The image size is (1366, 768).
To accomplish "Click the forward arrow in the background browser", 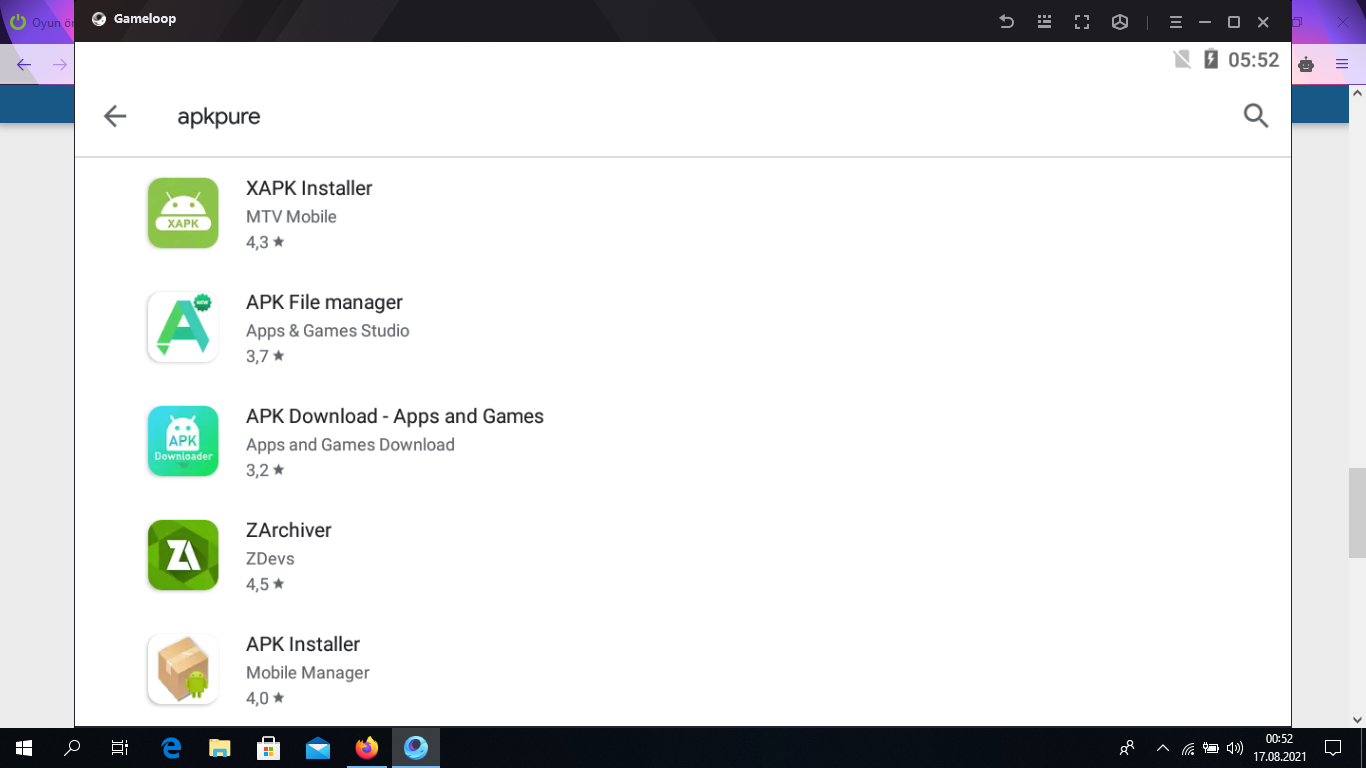I will pos(60,65).
